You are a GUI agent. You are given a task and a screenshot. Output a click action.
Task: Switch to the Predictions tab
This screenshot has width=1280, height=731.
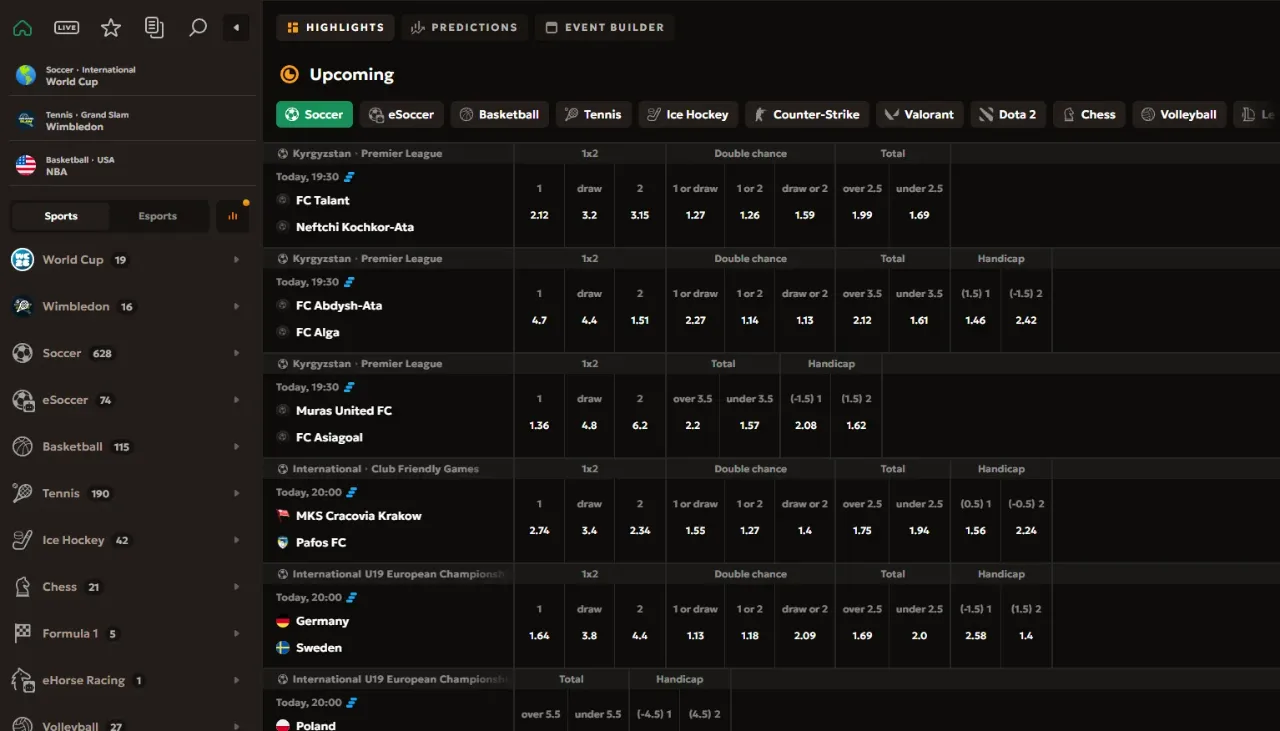click(464, 28)
